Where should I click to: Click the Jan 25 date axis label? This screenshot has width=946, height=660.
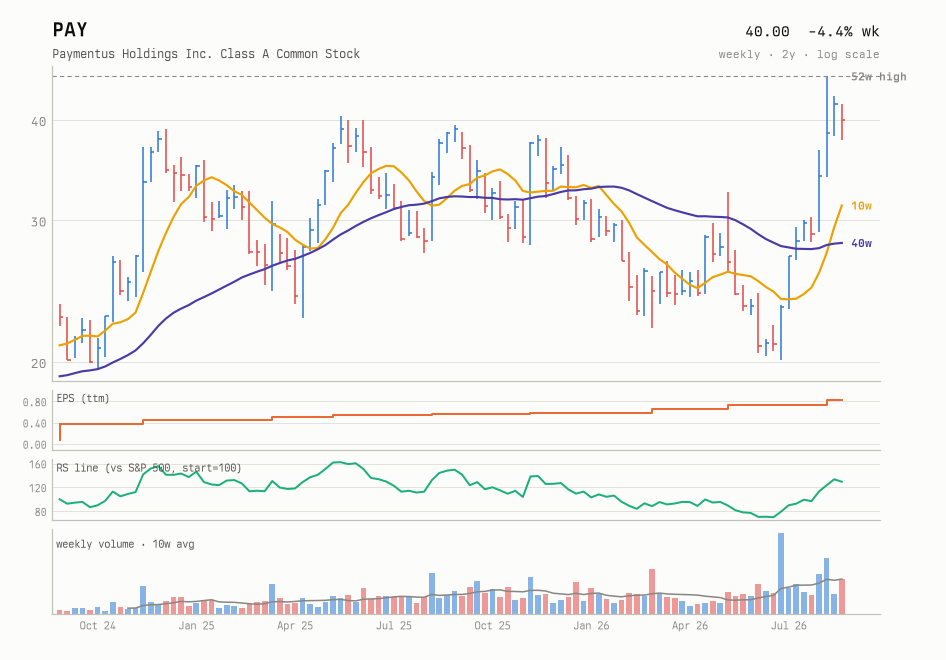pos(196,626)
